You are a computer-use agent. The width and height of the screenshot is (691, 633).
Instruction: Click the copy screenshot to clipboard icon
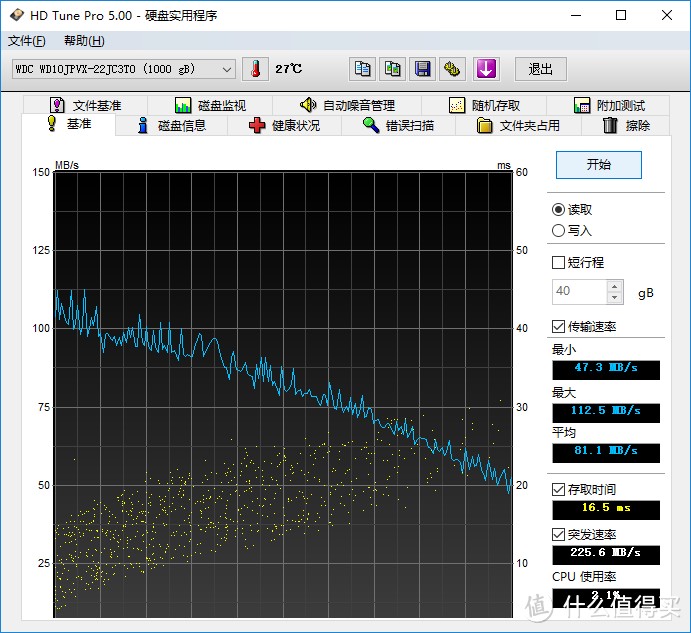pyautogui.click(x=392, y=69)
